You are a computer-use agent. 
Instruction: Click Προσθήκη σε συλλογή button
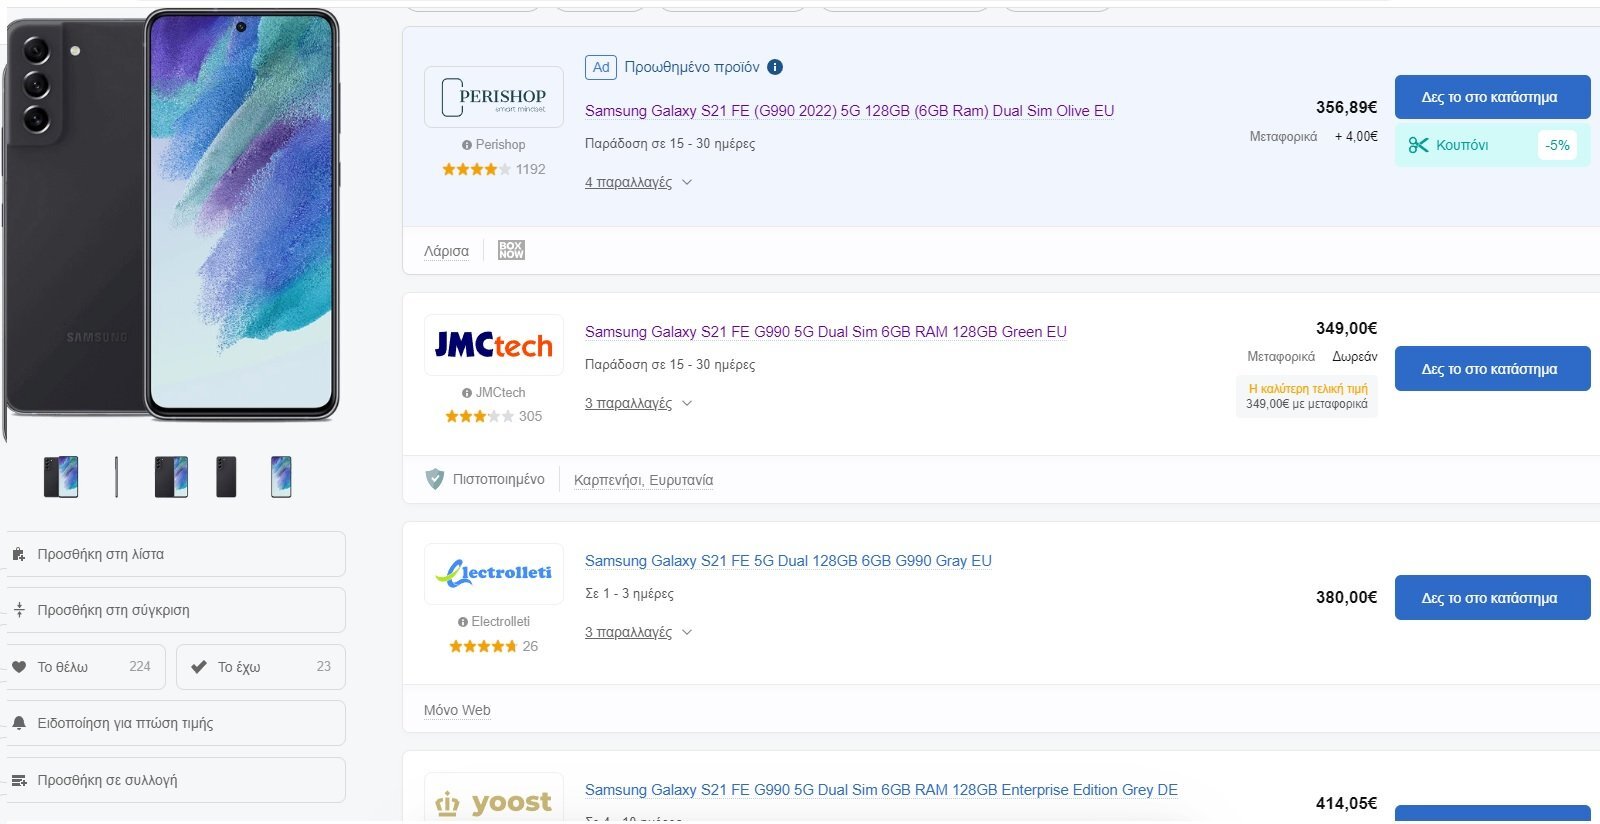coord(176,780)
